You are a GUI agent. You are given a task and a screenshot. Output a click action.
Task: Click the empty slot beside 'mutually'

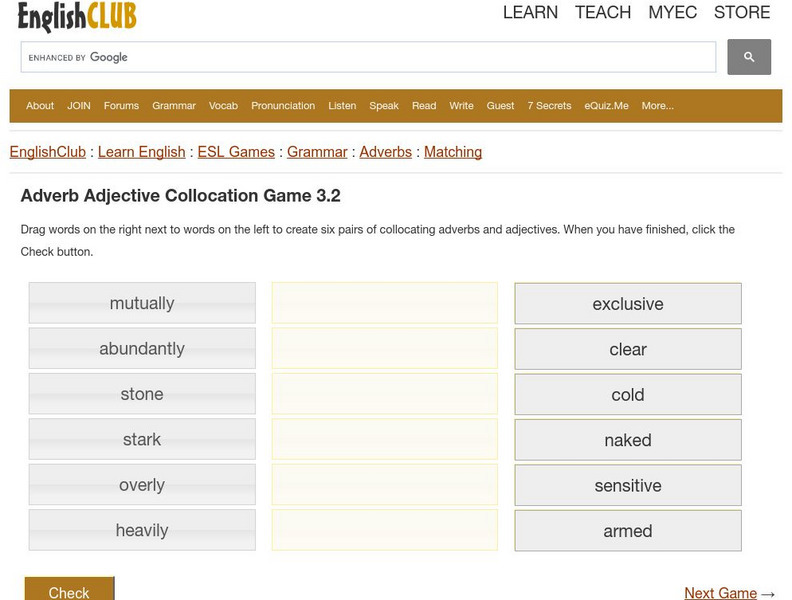[384, 303]
